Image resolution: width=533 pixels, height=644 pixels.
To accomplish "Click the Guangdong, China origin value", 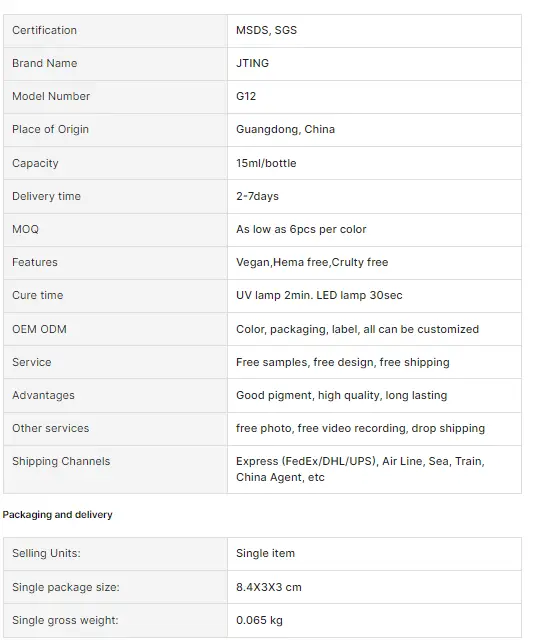I will [285, 129].
